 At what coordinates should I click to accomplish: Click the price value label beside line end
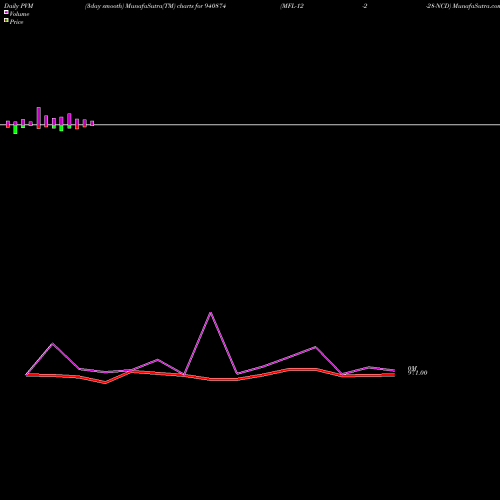tap(417, 373)
